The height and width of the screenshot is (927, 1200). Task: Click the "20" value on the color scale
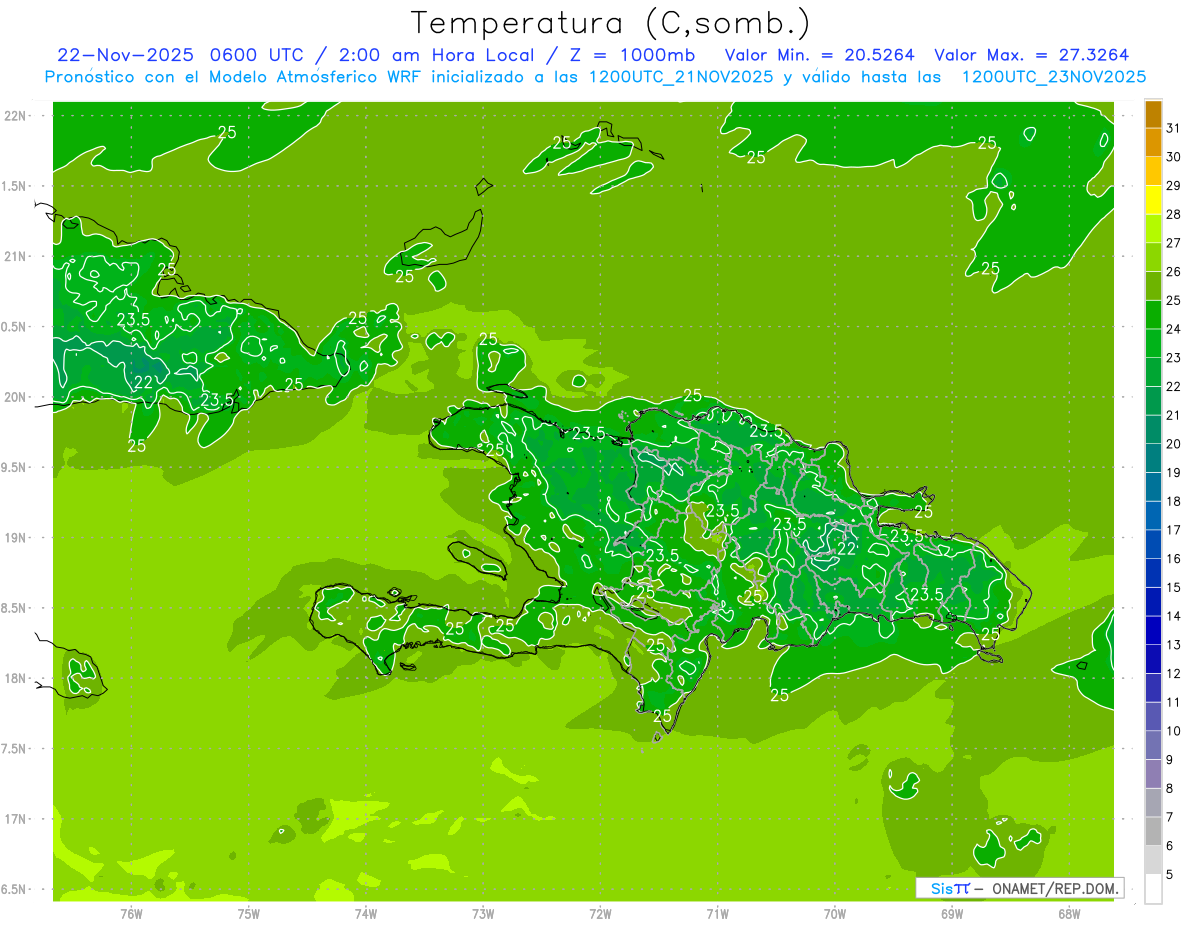[1174, 444]
